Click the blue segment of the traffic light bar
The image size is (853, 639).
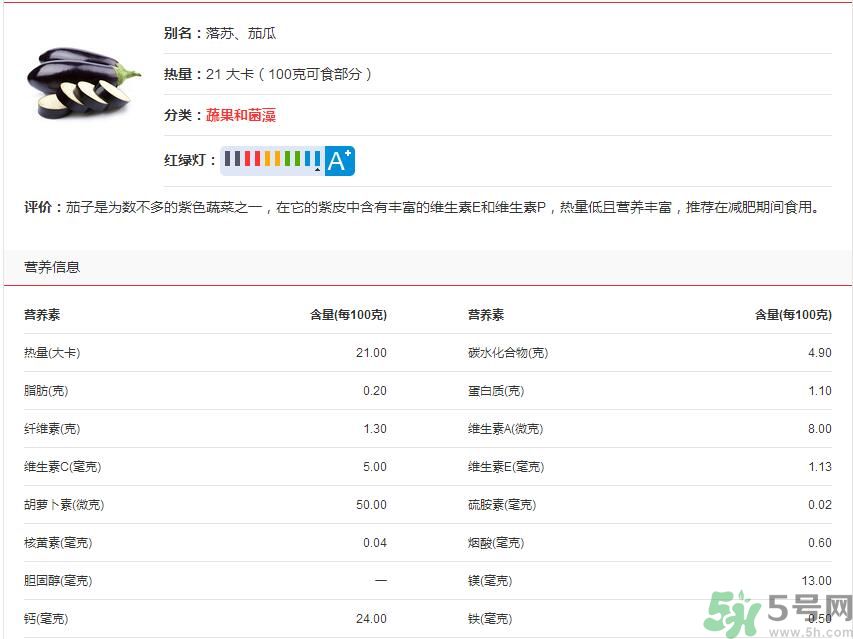(x=307, y=157)
